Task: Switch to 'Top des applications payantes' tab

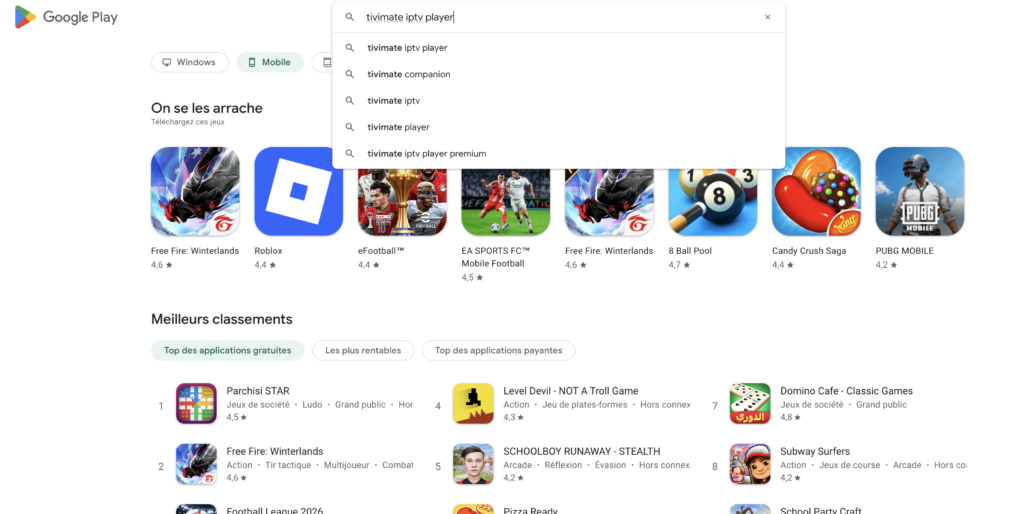Action: [x=498, y=350]
